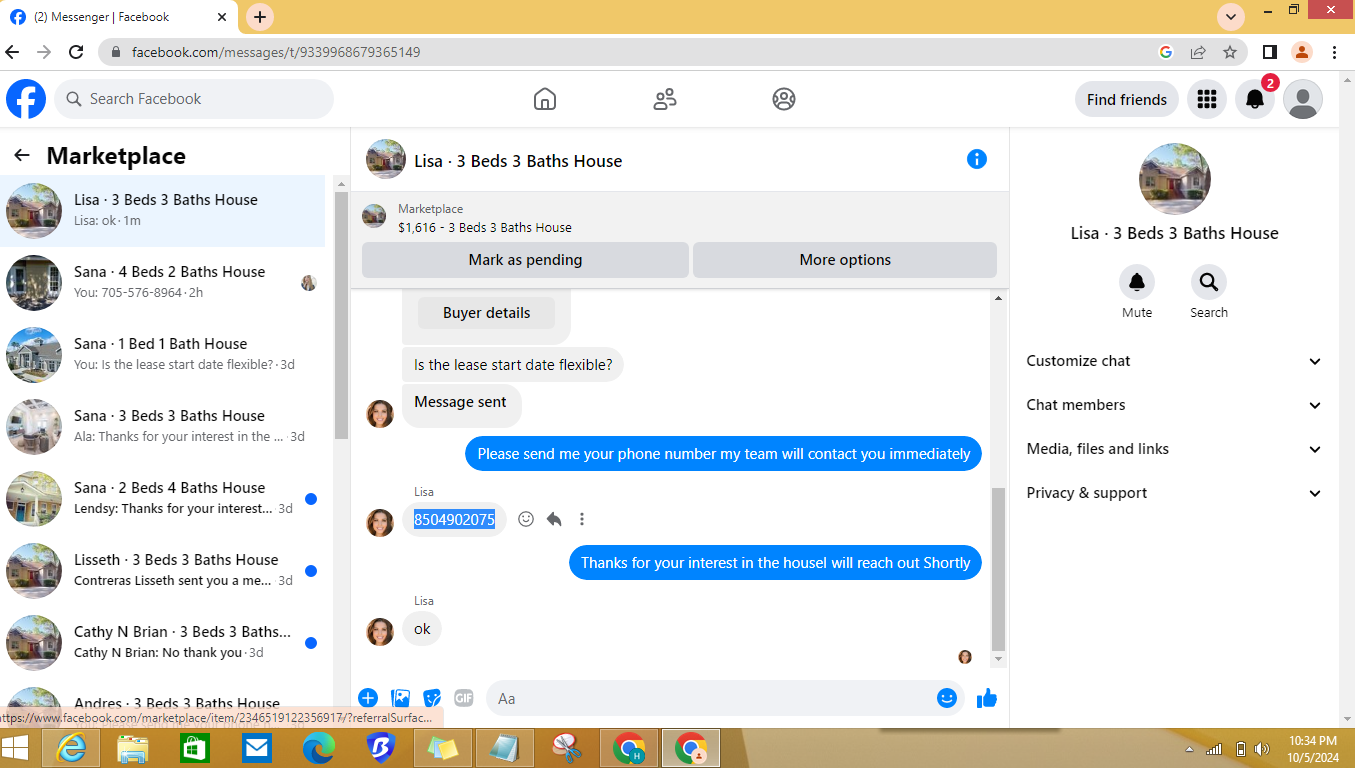Open conversation information icon in chat header

(977, 159)
